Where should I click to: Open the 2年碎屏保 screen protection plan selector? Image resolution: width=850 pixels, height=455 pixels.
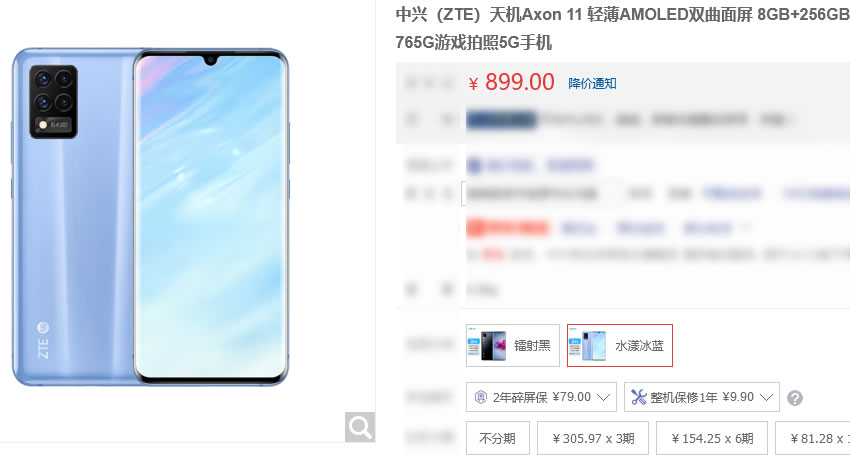[541, 398]
